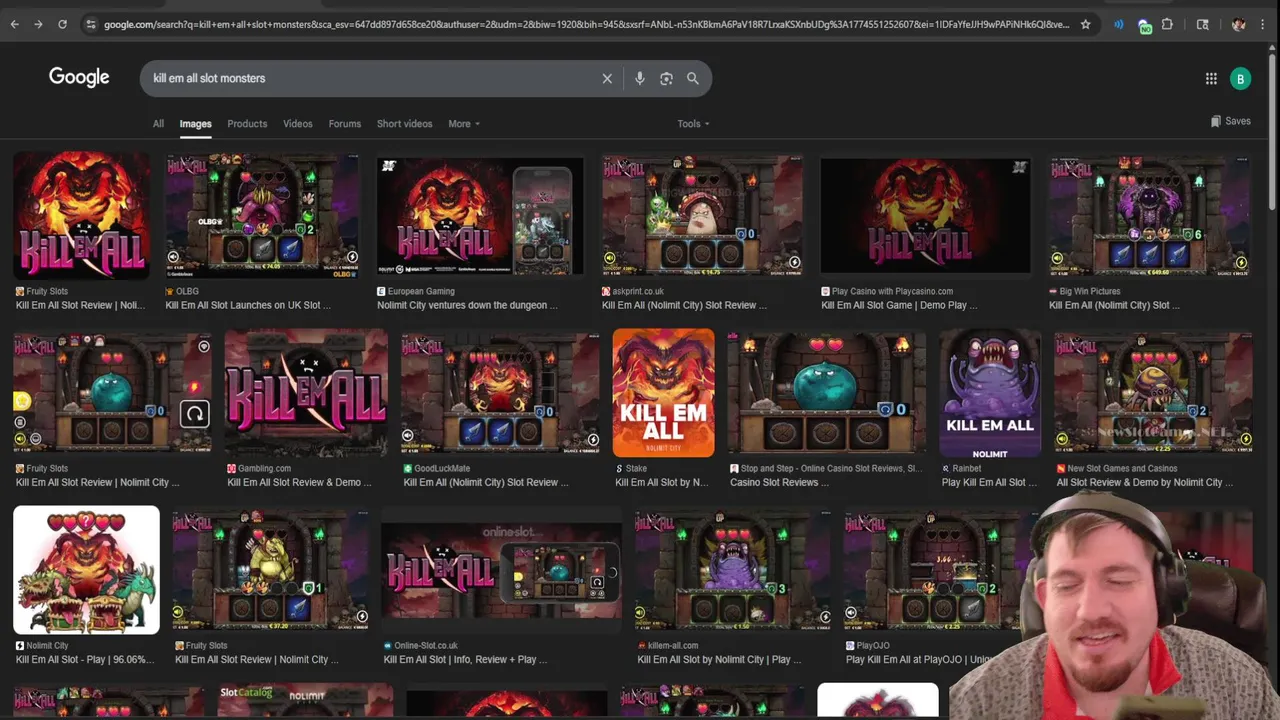Open the Extensions puzzle-piece menu
The height and width of the screenshot is (720, 1280).
pos(1167,24)
